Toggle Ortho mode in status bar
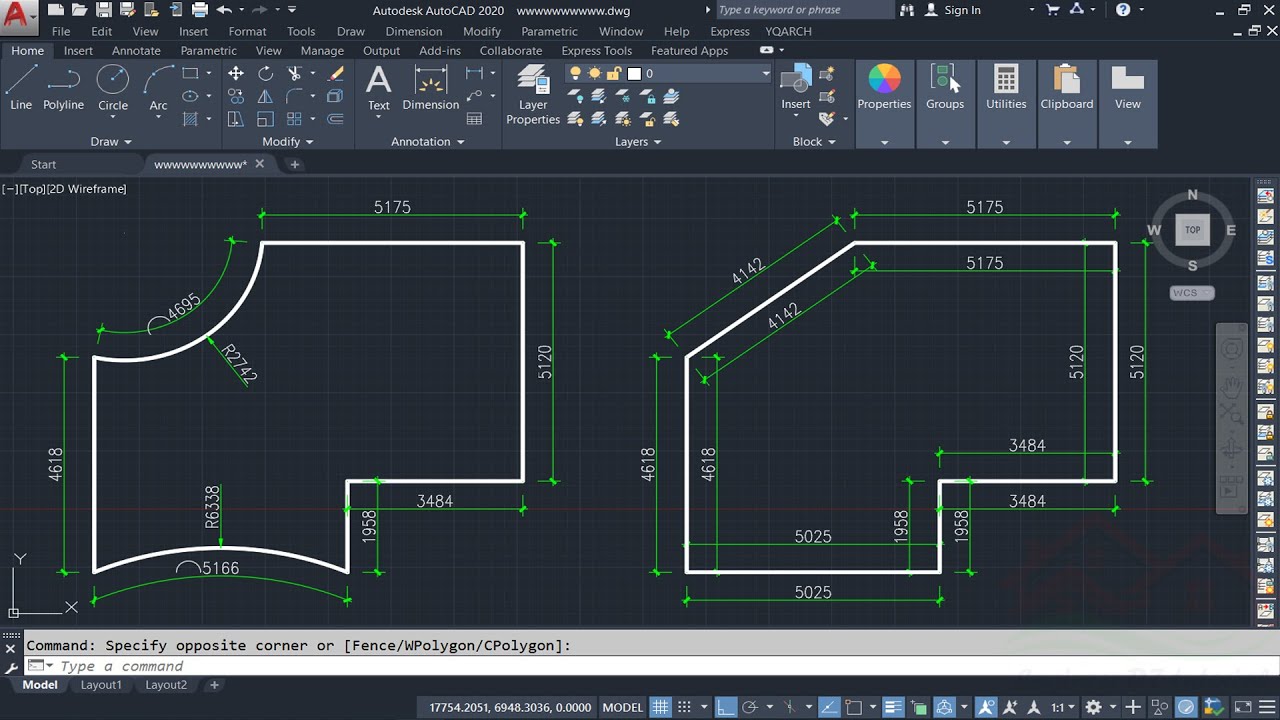Screen dimensions: 1280x720 coord(725,707)
